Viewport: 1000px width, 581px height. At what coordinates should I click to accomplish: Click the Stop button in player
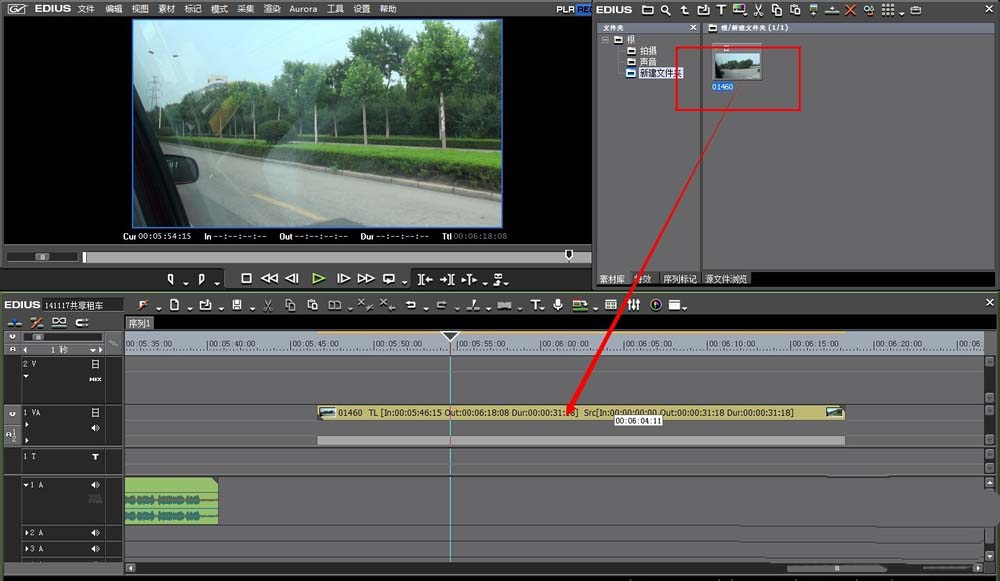246,278
